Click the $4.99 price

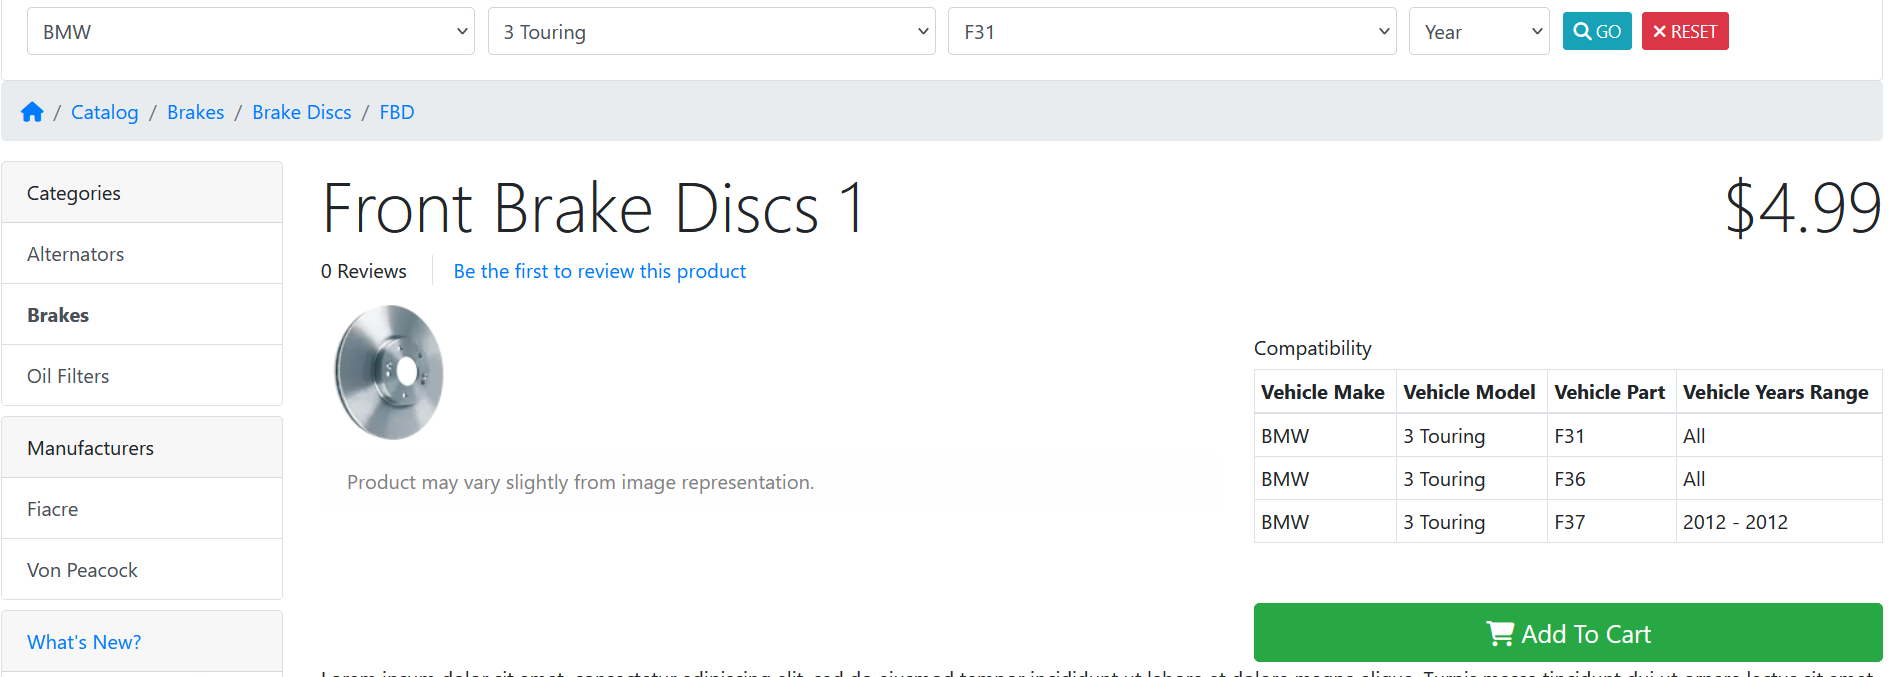(1803, 208)
